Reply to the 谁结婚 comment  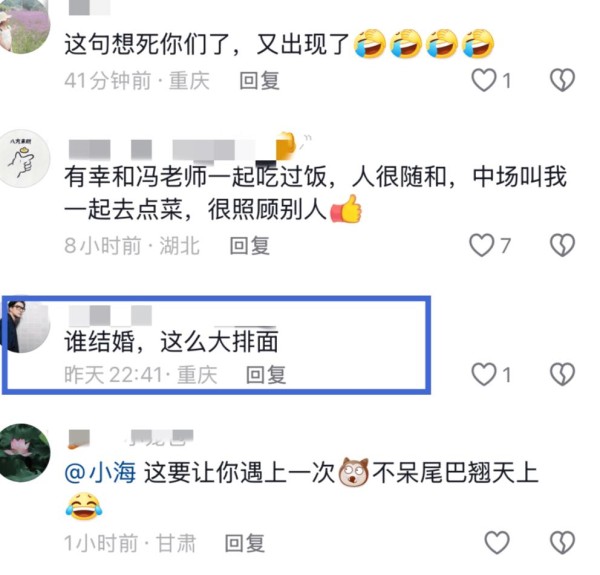[x=266, y=375]
